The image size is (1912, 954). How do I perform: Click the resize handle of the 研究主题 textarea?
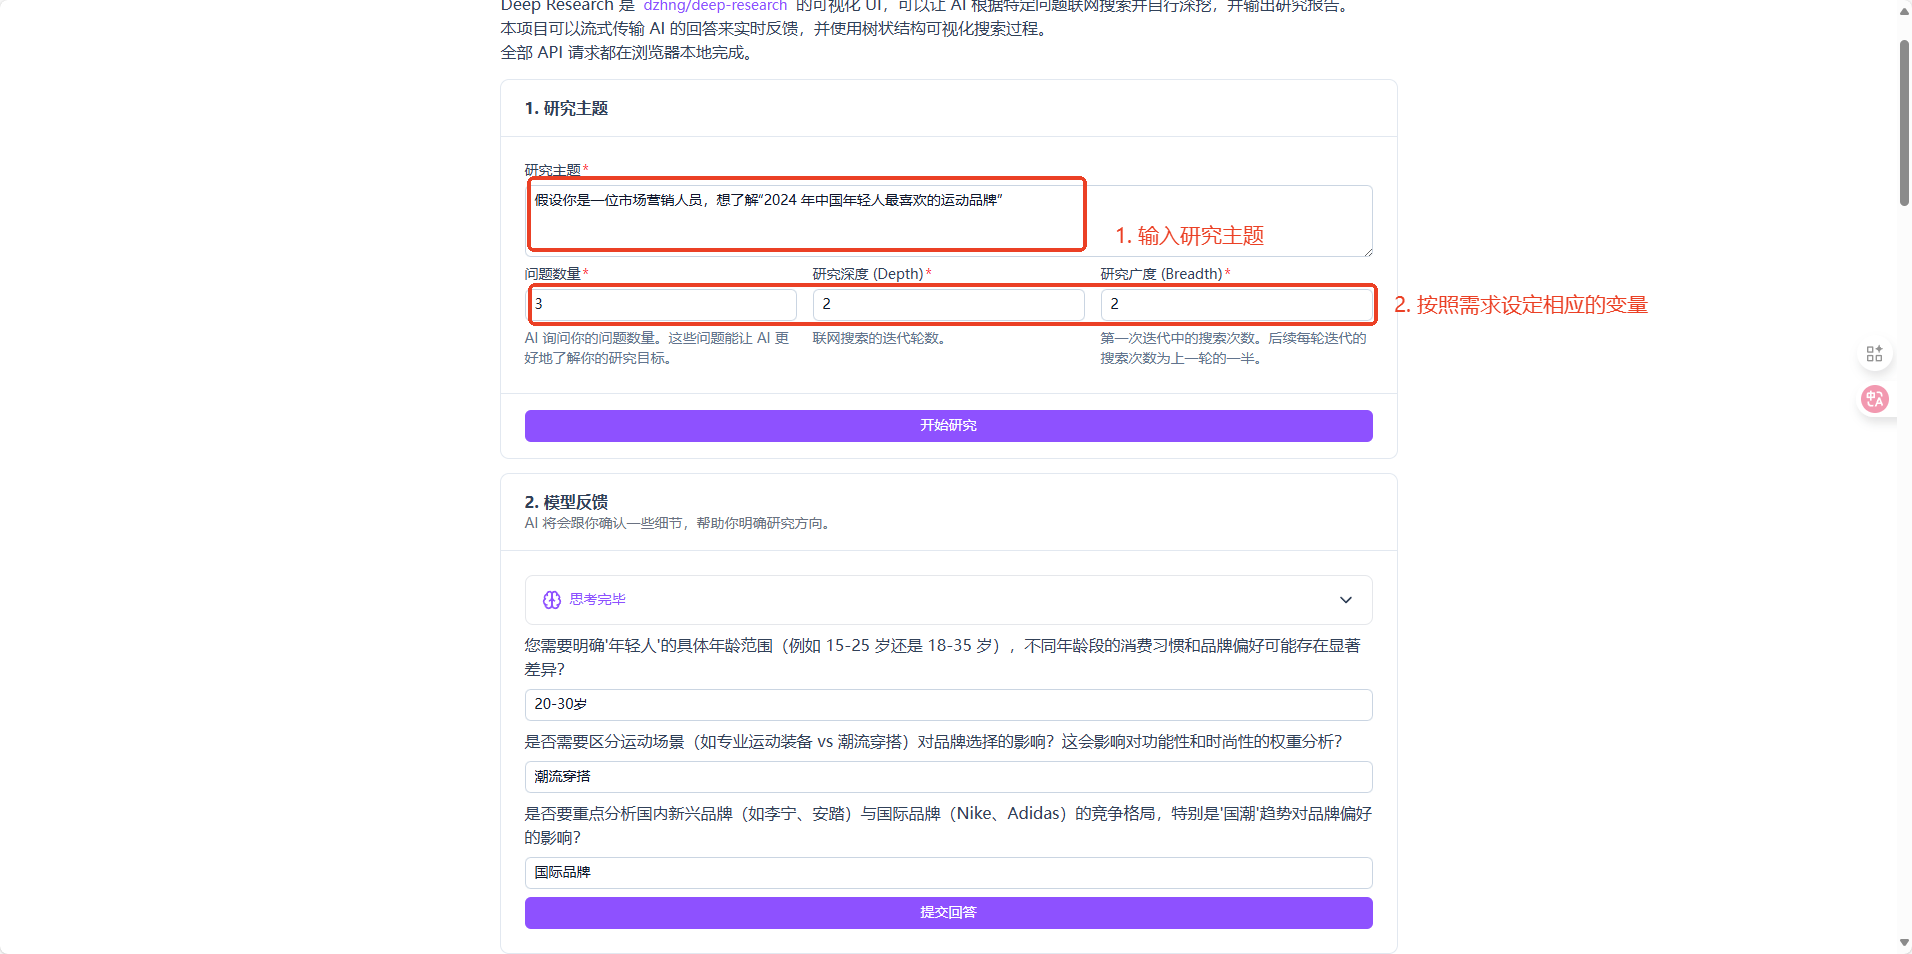(x=1367, y=251)
